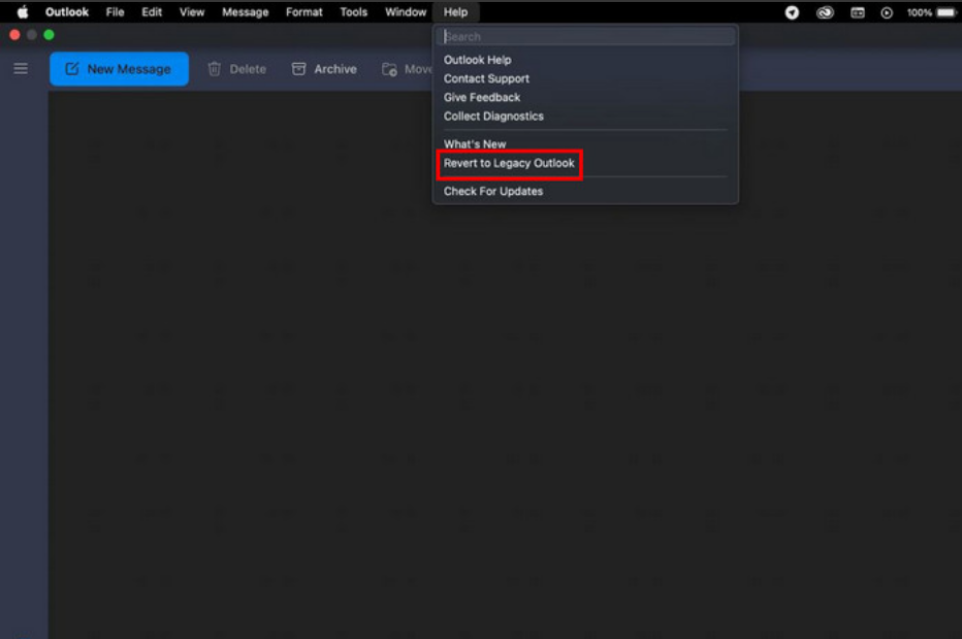
Task: Click the battery status icon
Action: coord(947,12)
